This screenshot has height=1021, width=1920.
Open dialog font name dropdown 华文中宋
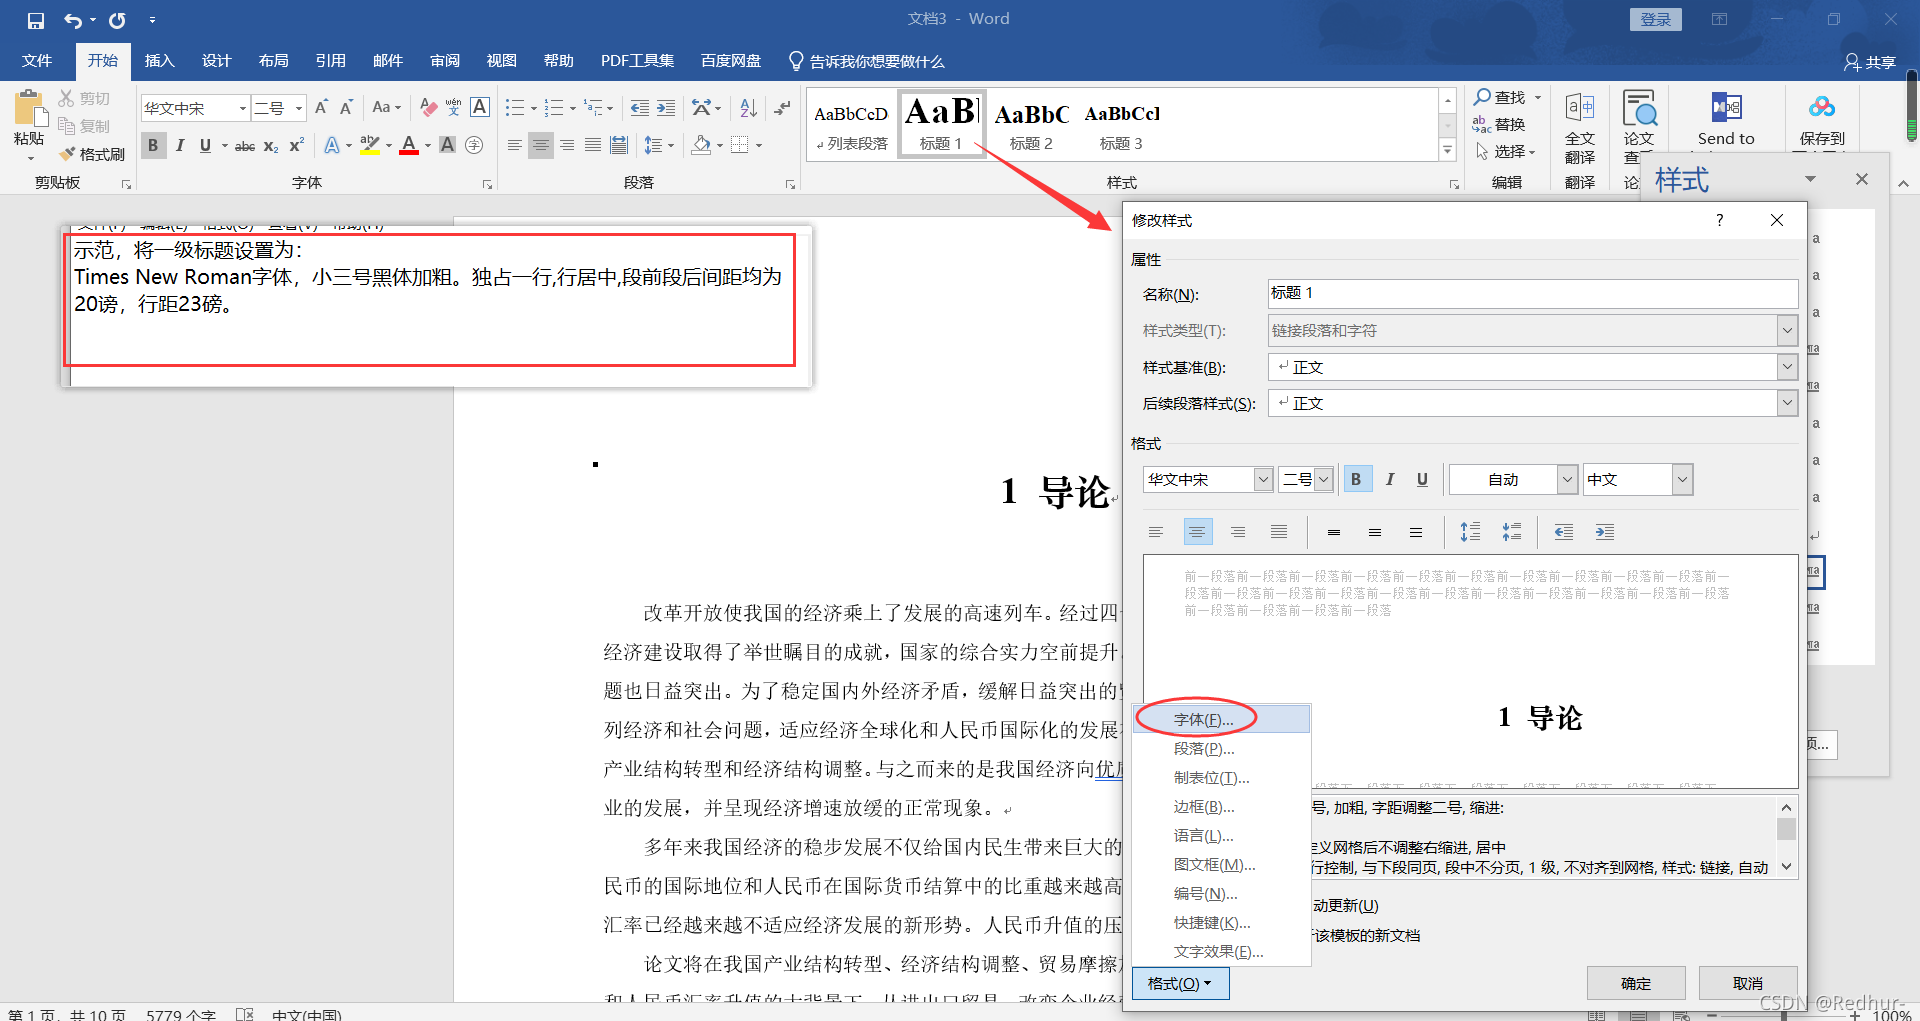pos(1263,480)
